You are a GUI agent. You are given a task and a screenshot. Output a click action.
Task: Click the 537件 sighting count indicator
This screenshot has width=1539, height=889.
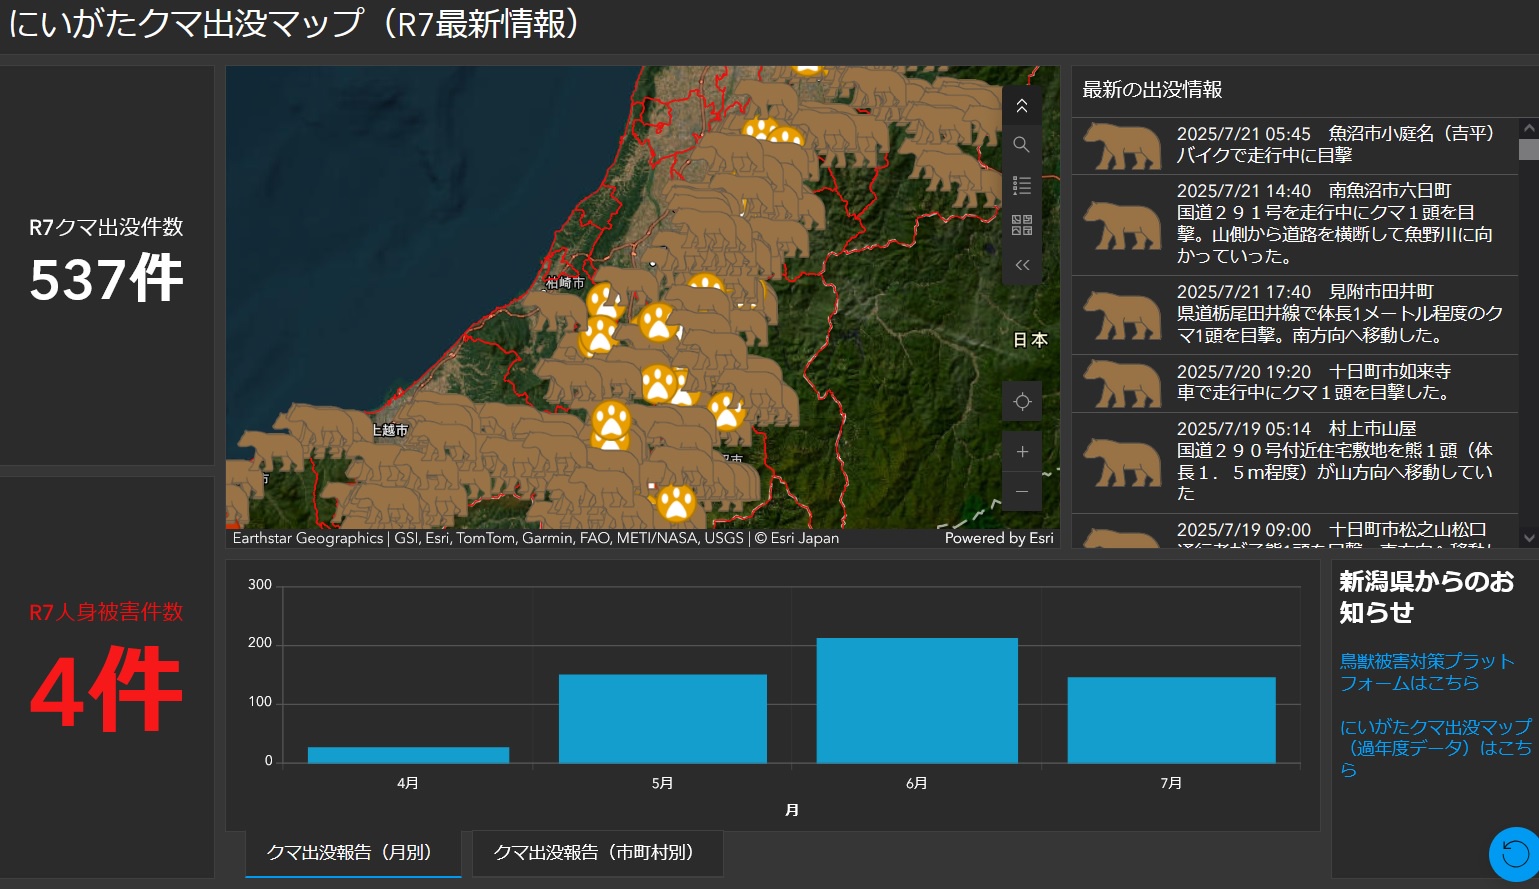tap(107, 279)
